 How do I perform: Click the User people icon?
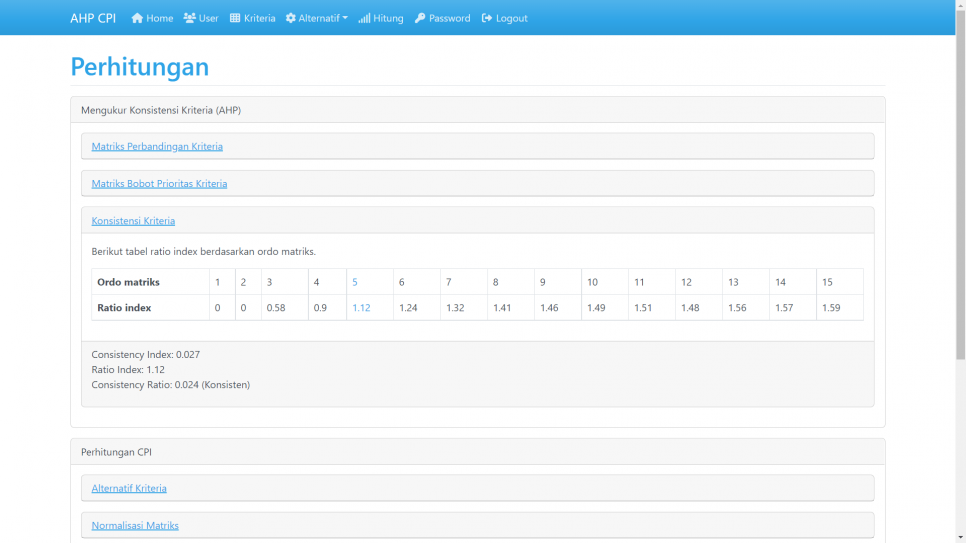(x=190, y=18)
